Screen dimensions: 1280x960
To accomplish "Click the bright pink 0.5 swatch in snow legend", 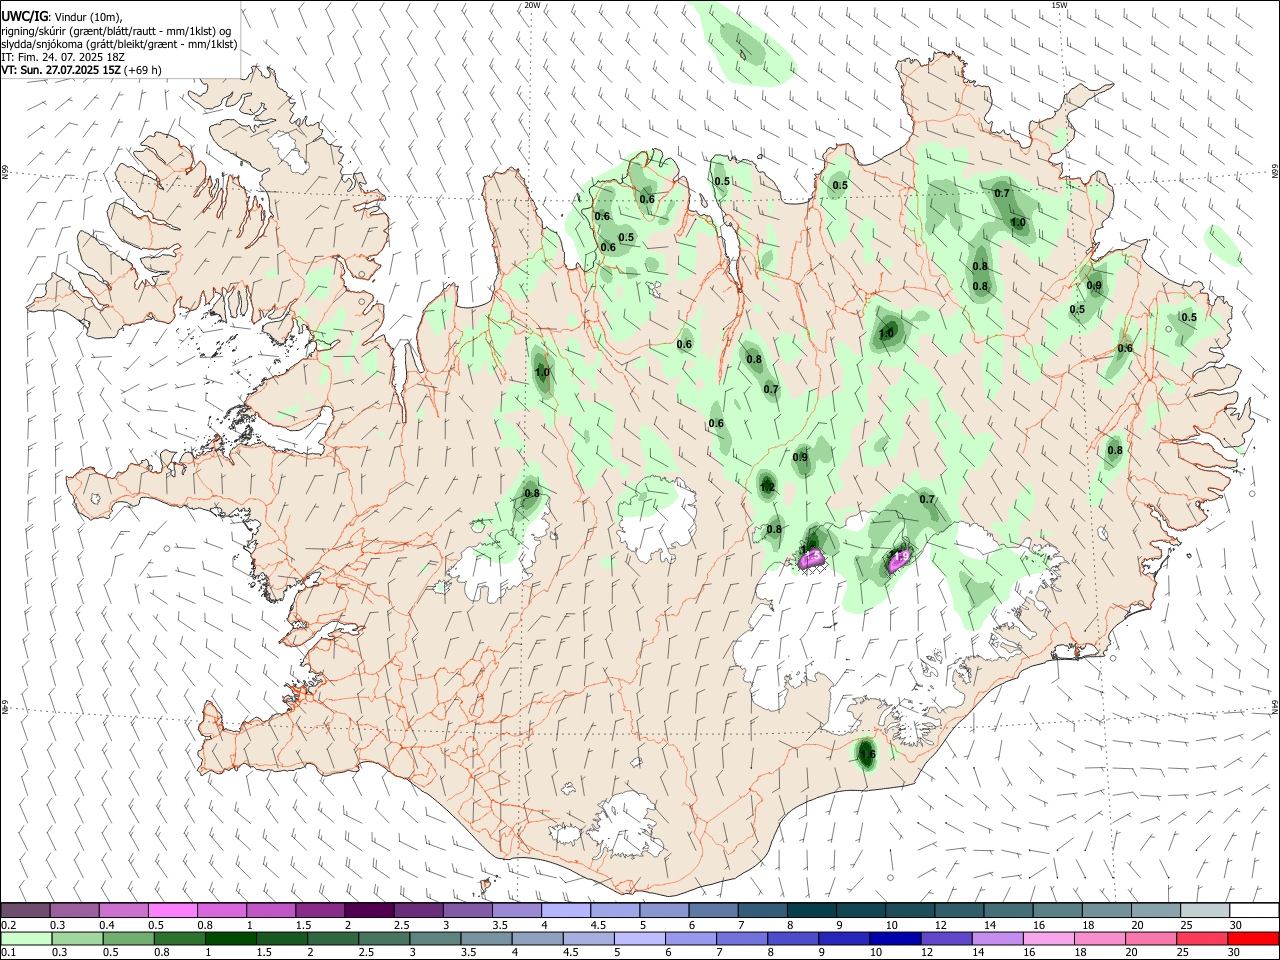I will point(173,910).
